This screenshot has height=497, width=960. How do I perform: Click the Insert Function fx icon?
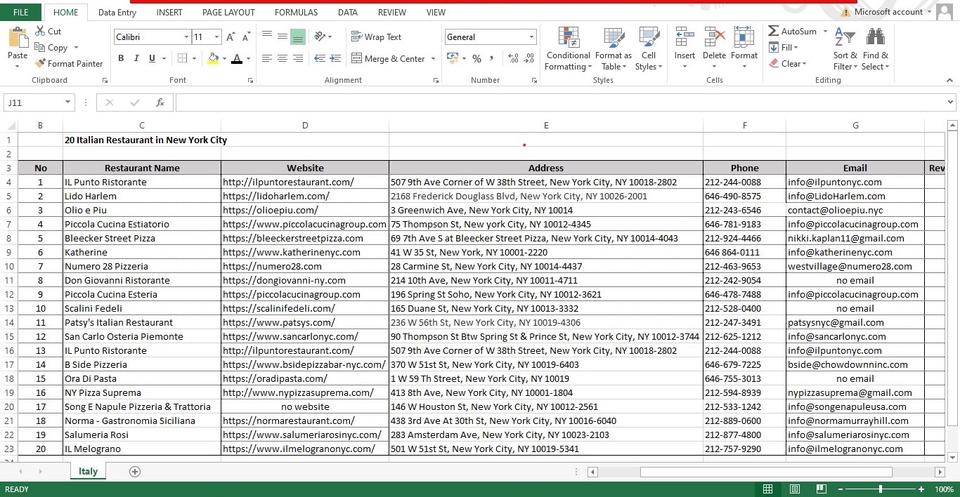point(160,103)
